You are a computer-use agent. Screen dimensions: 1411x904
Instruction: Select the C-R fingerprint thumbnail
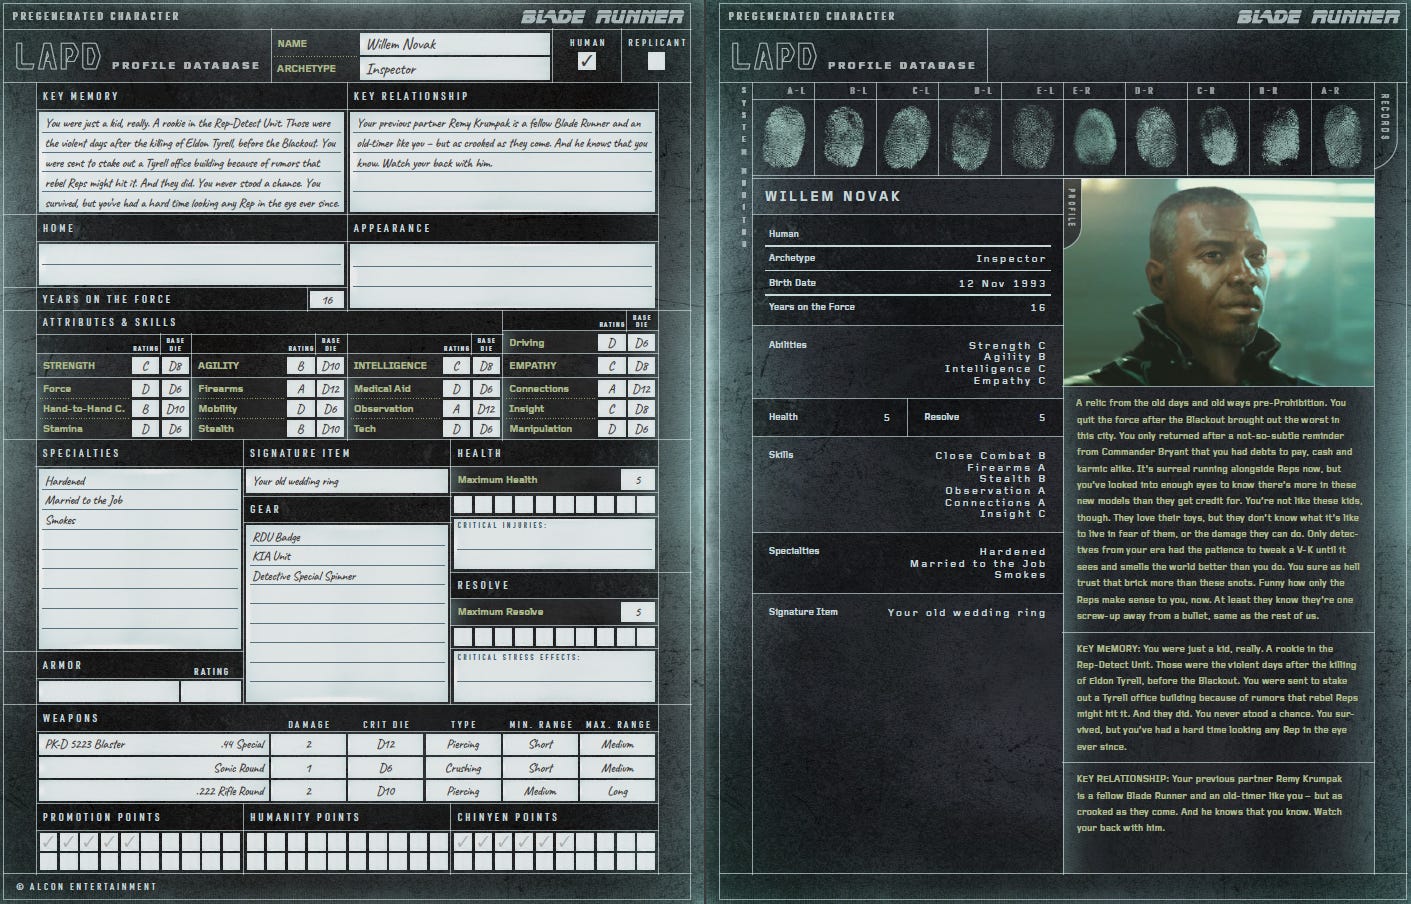(1218, 136)
